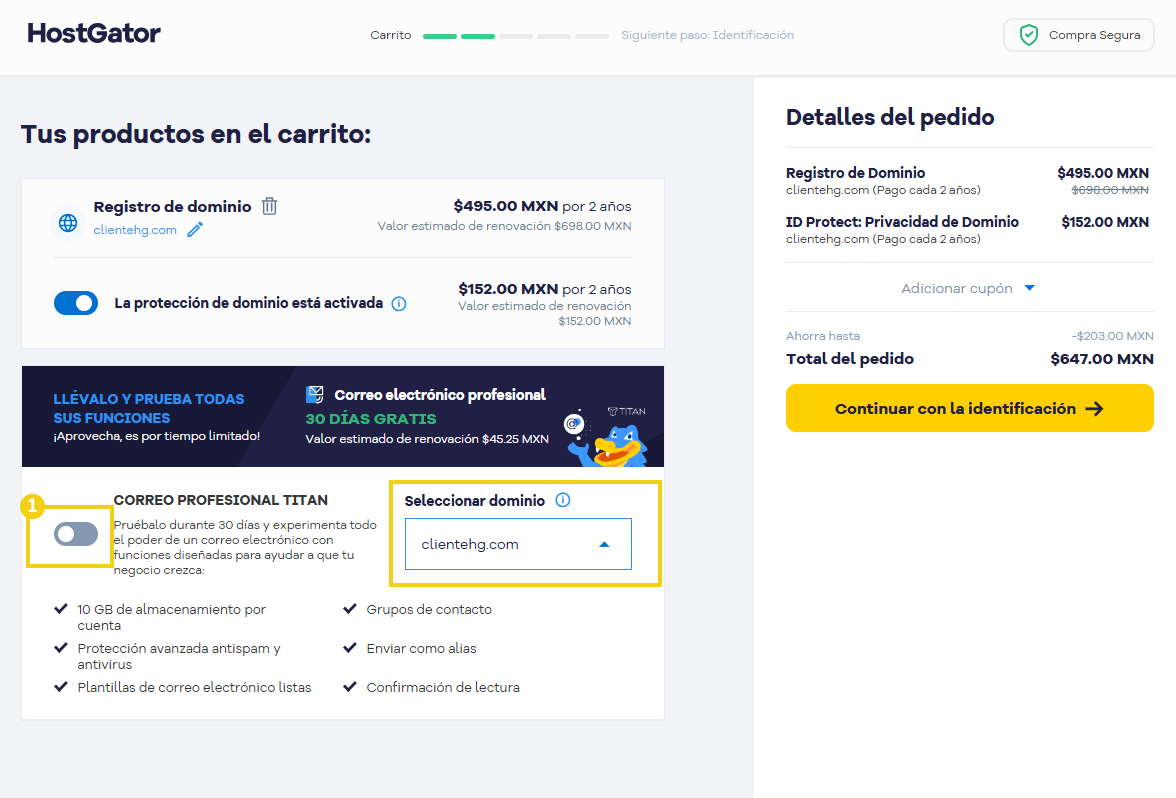Image resolution: width=1176 pixels, height=798 pixels.
Task: Click 10 GB de almacenamiento feature
Action: pyautogui.click(x=172, y=617)
